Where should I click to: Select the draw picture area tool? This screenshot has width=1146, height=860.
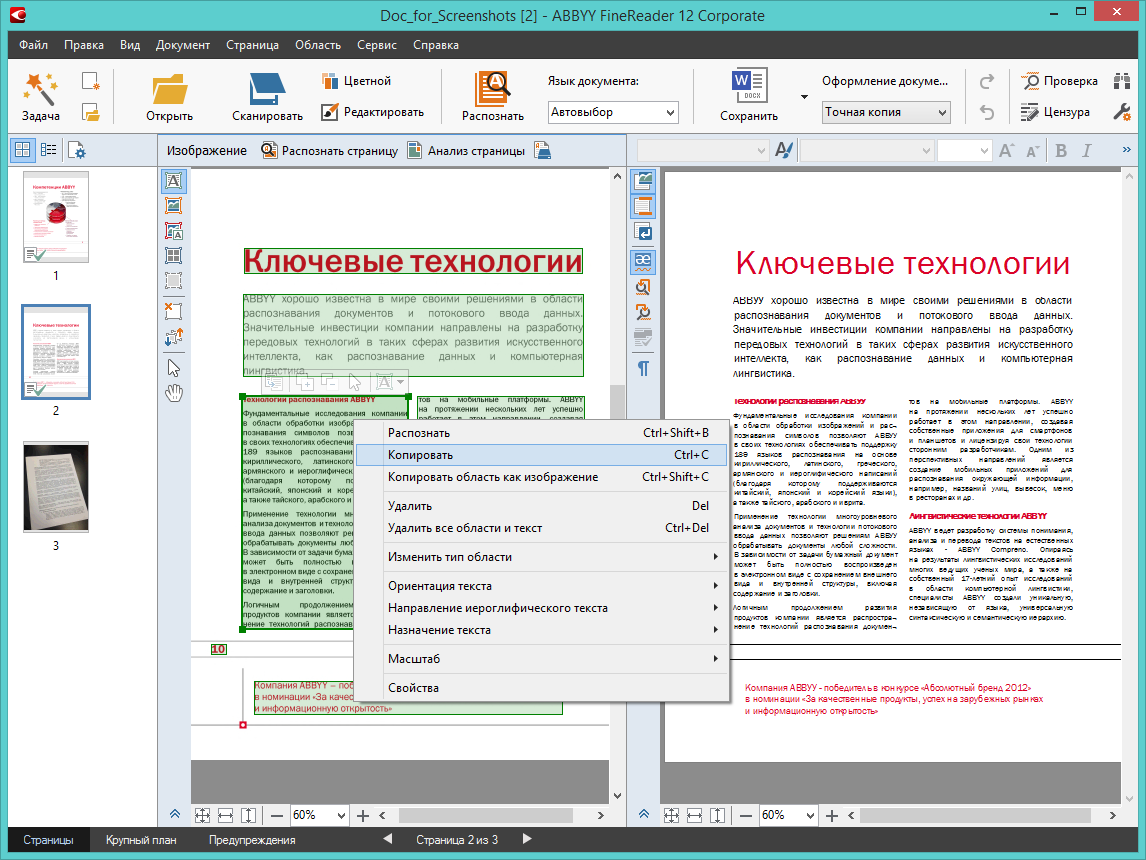coord(173,206)
